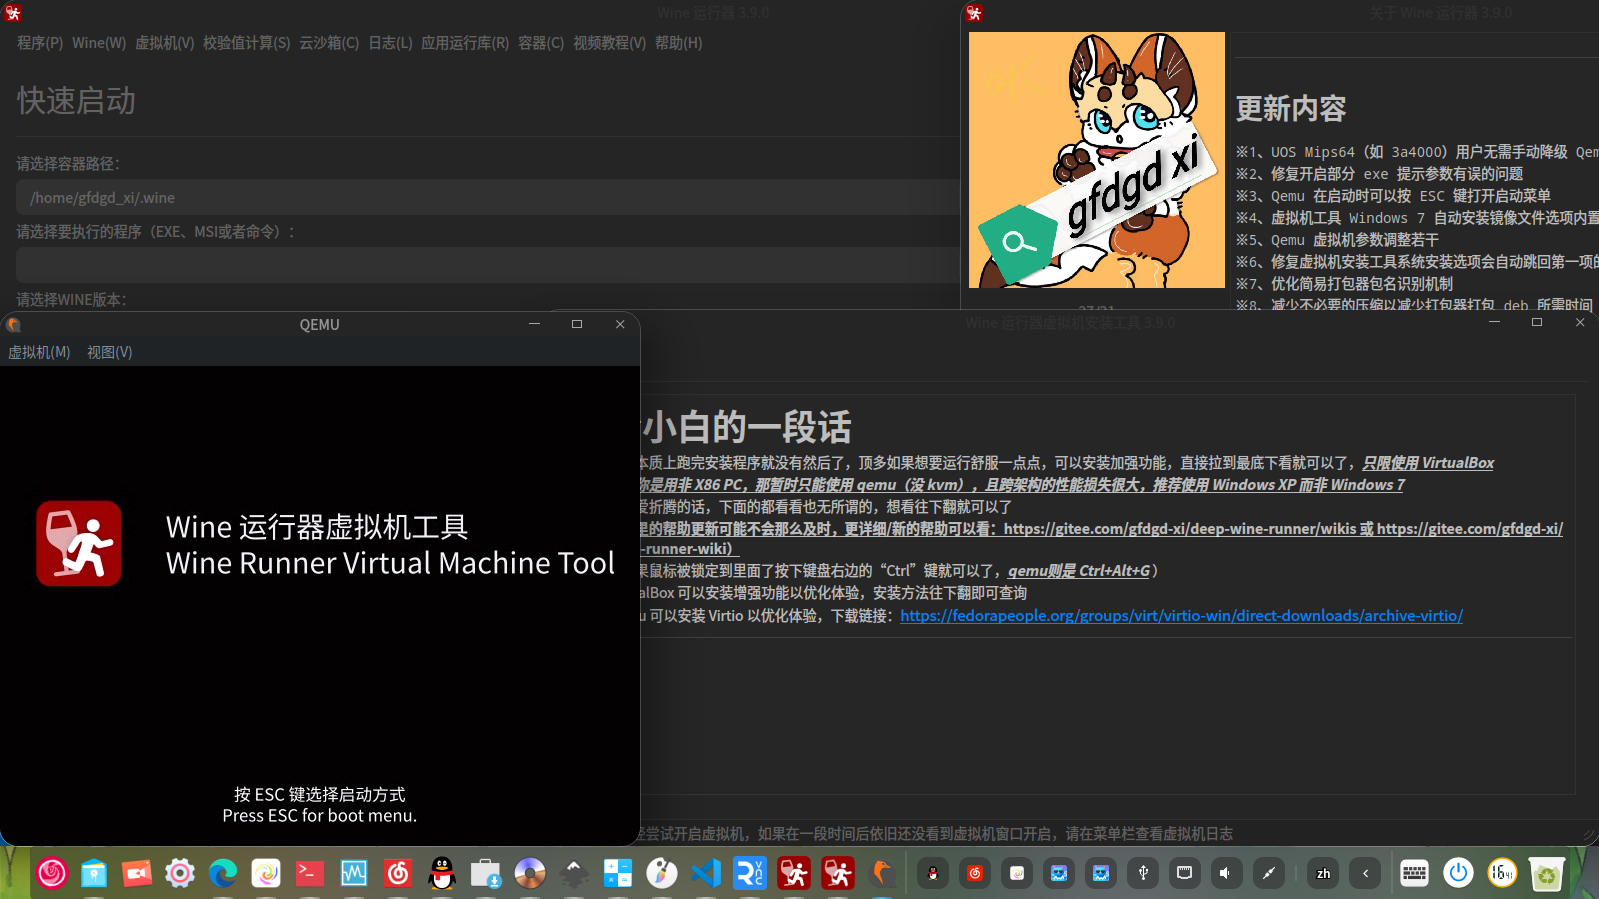The width and height of the screenshot is (1599, 899).
Task: Open QEMU window 虚拟机(M) menu
Action: (x=40, y=352)
